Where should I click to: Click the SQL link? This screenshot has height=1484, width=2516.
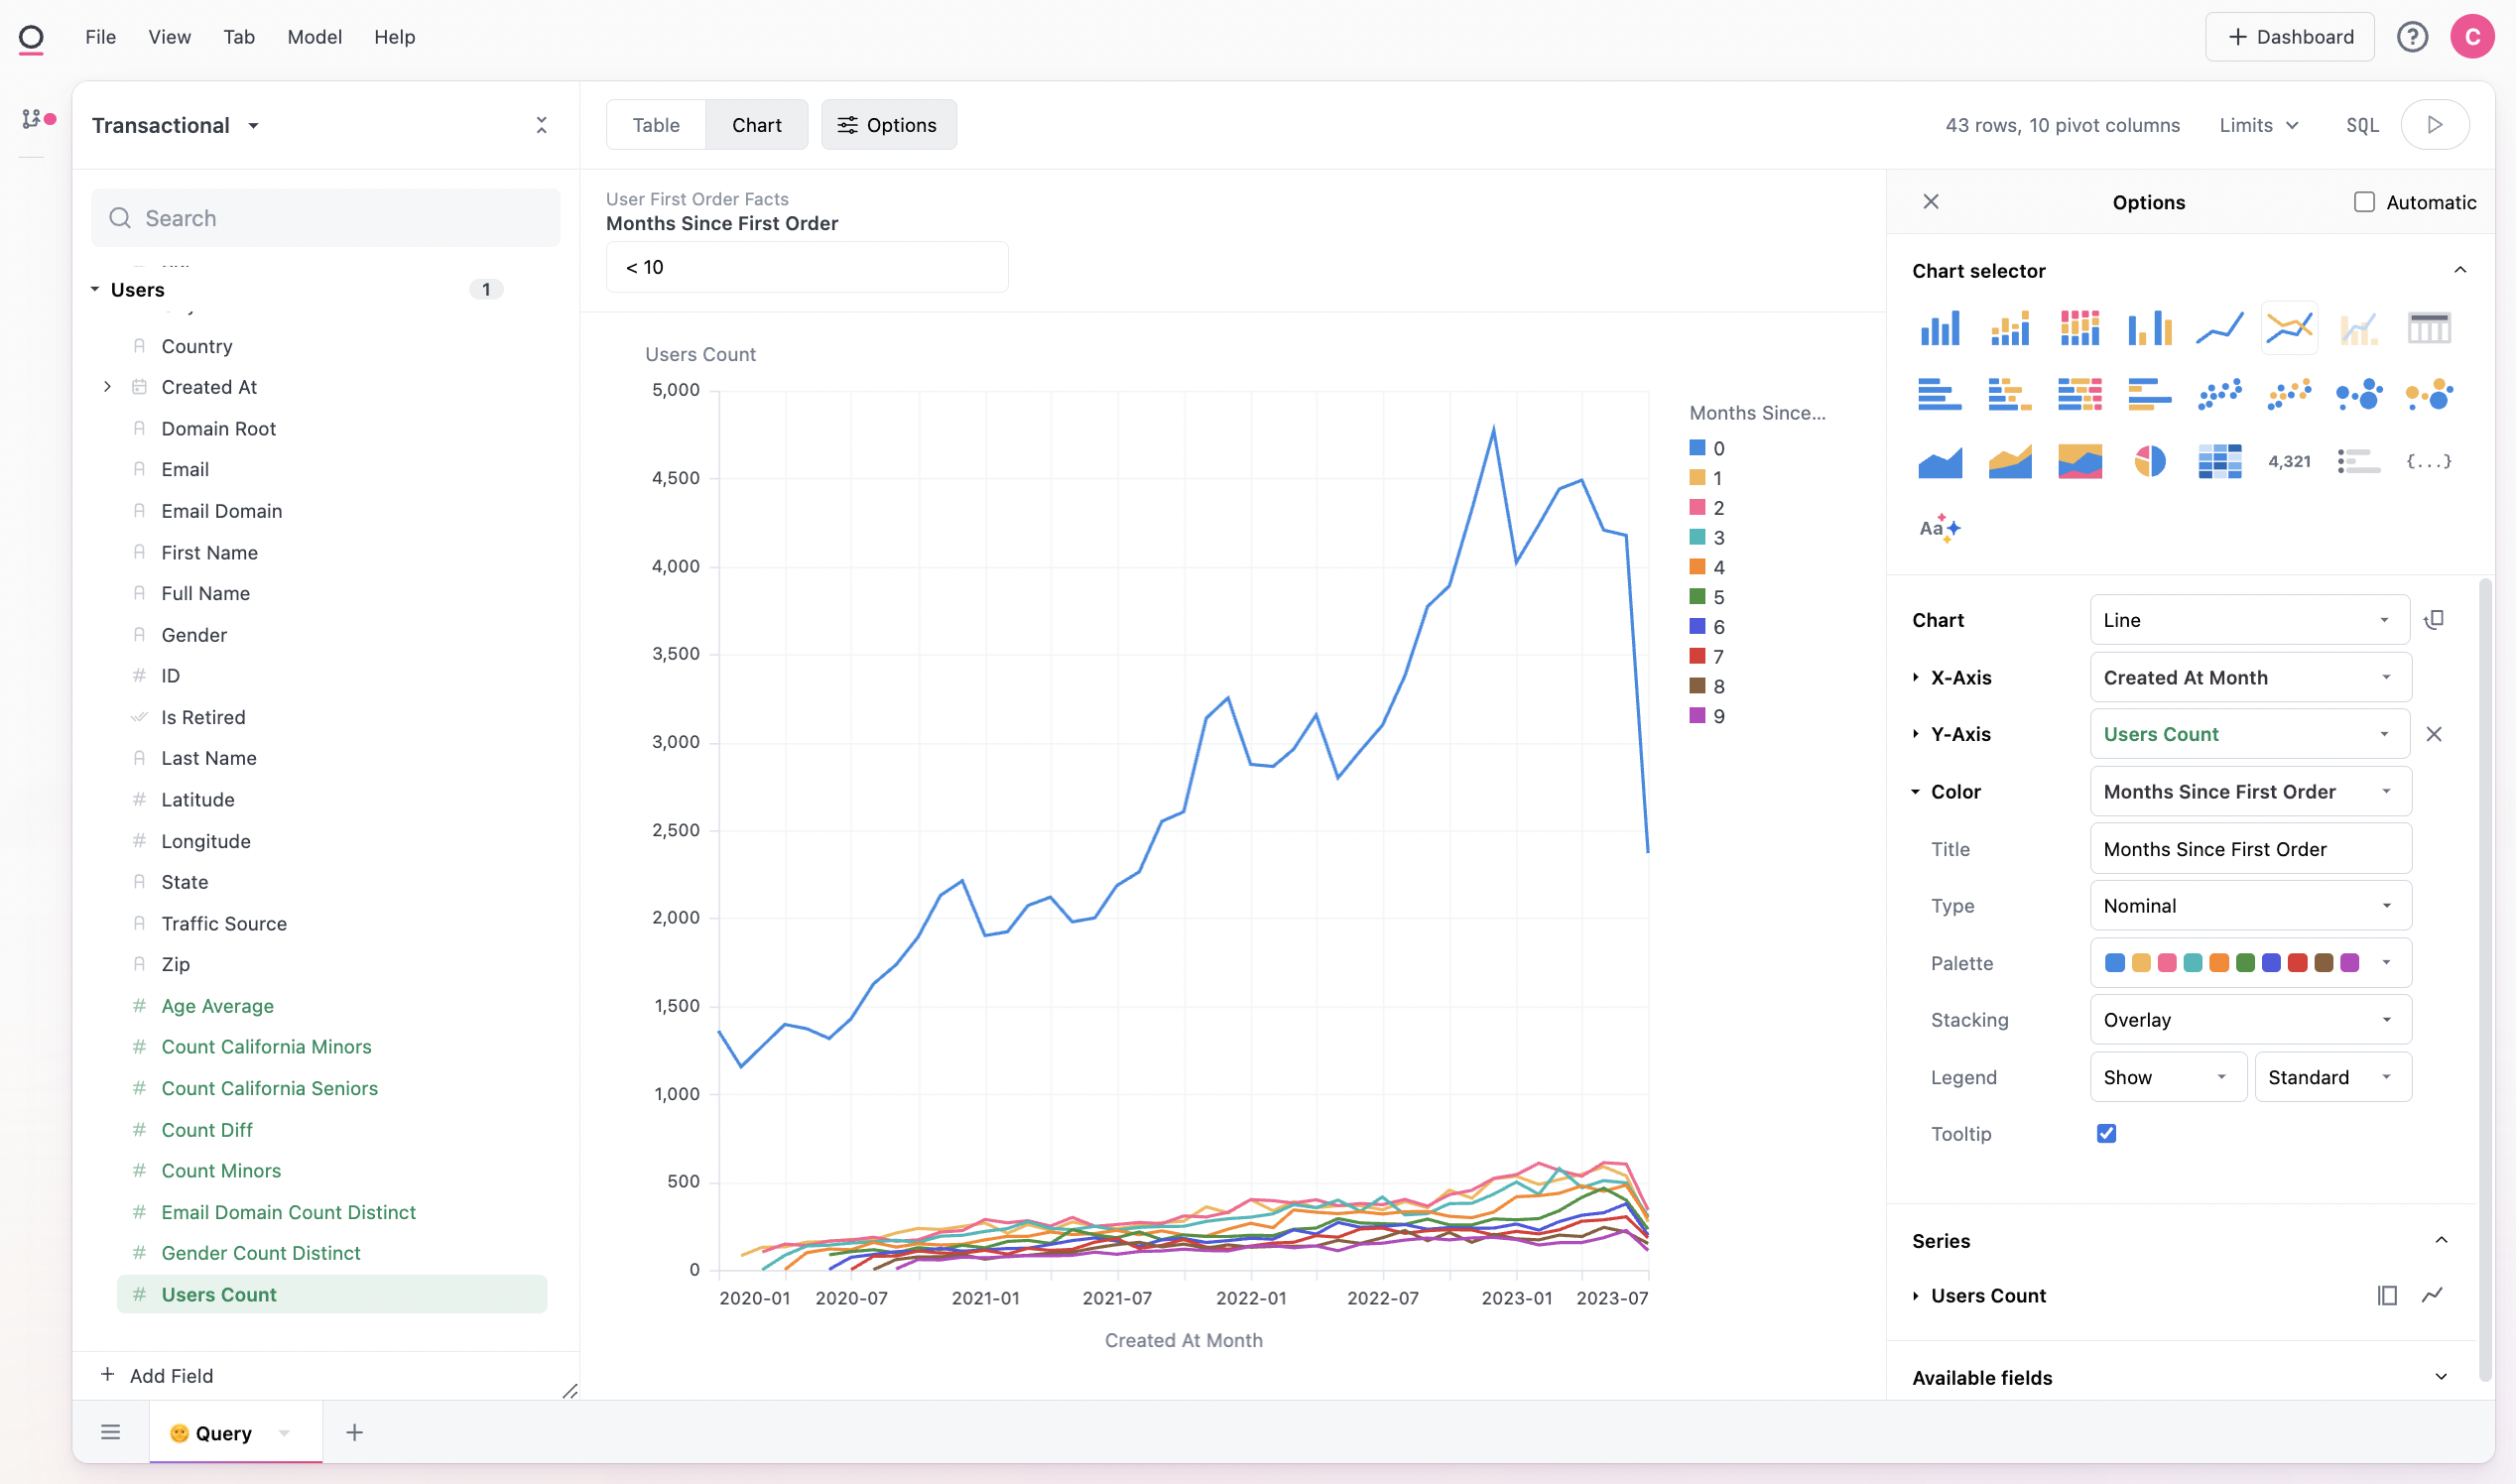tap(2361, 125)
